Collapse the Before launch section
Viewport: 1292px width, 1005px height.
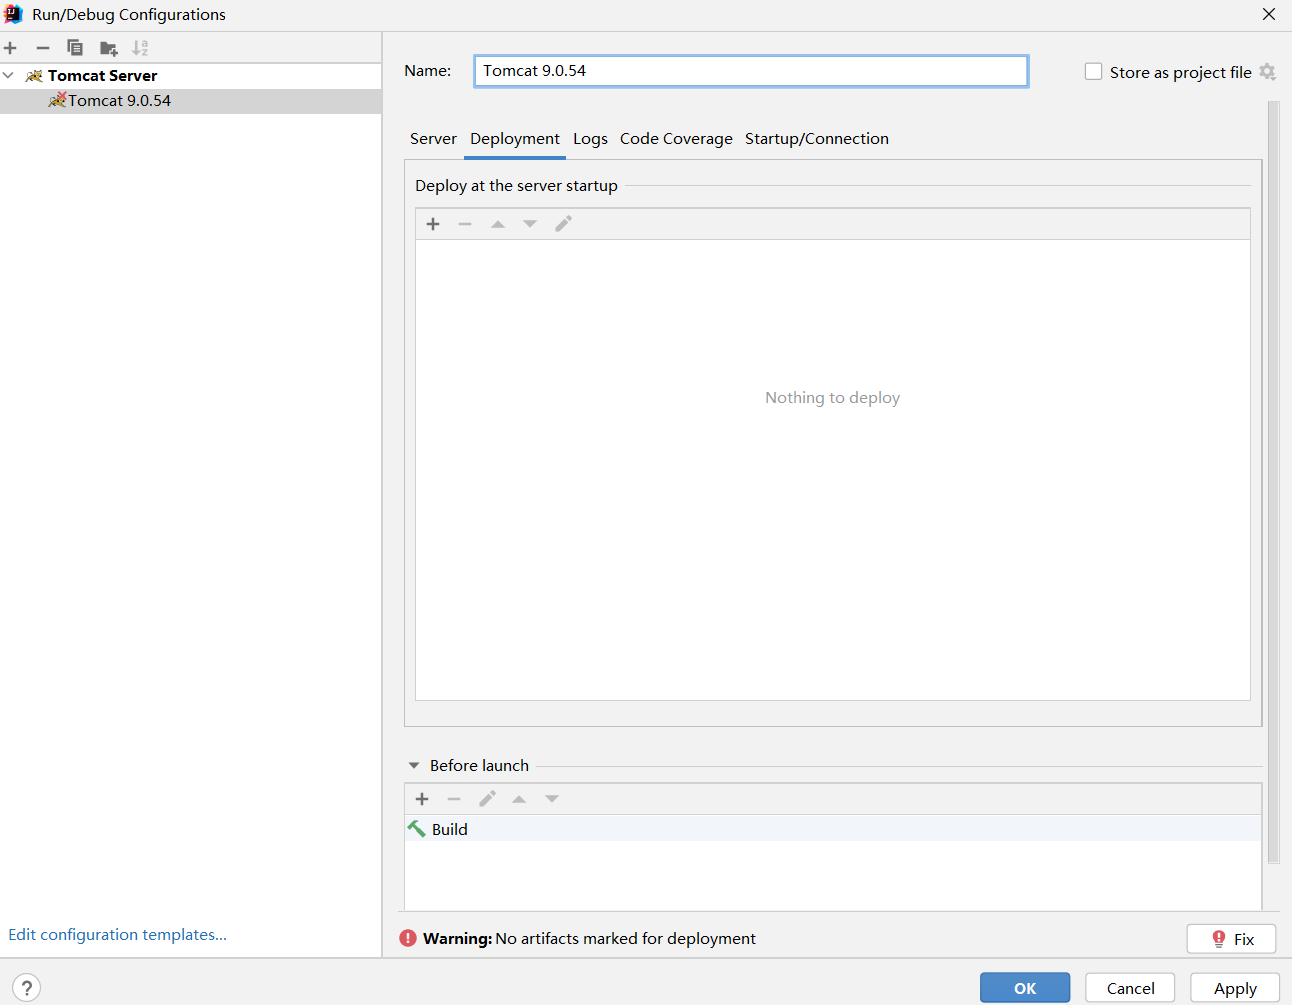(x=414, y=766)
